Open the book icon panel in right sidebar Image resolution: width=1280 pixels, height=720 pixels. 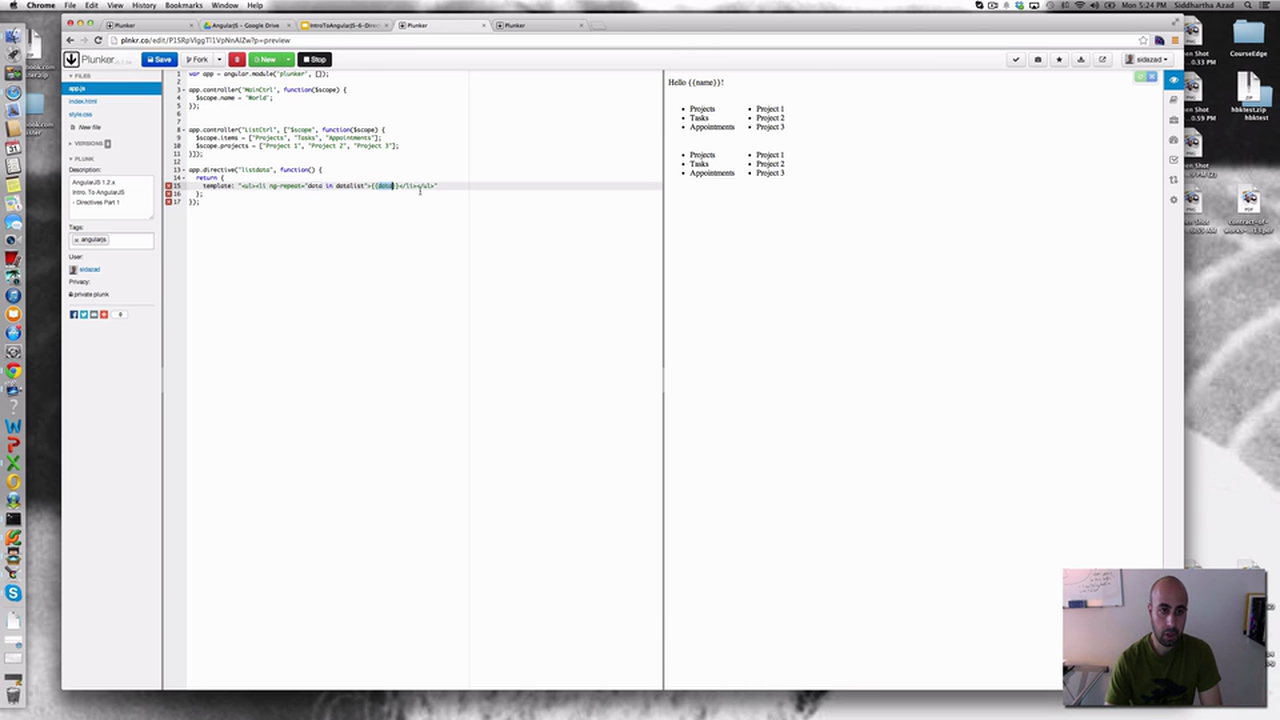point(1174,99)
